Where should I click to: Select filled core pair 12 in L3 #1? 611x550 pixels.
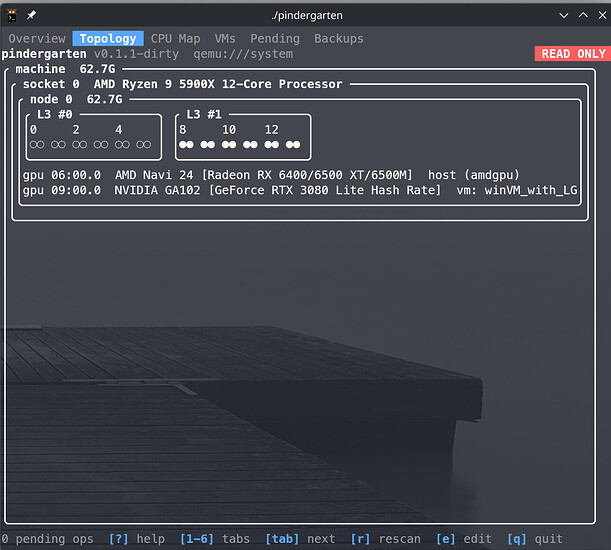coord(272,145)
